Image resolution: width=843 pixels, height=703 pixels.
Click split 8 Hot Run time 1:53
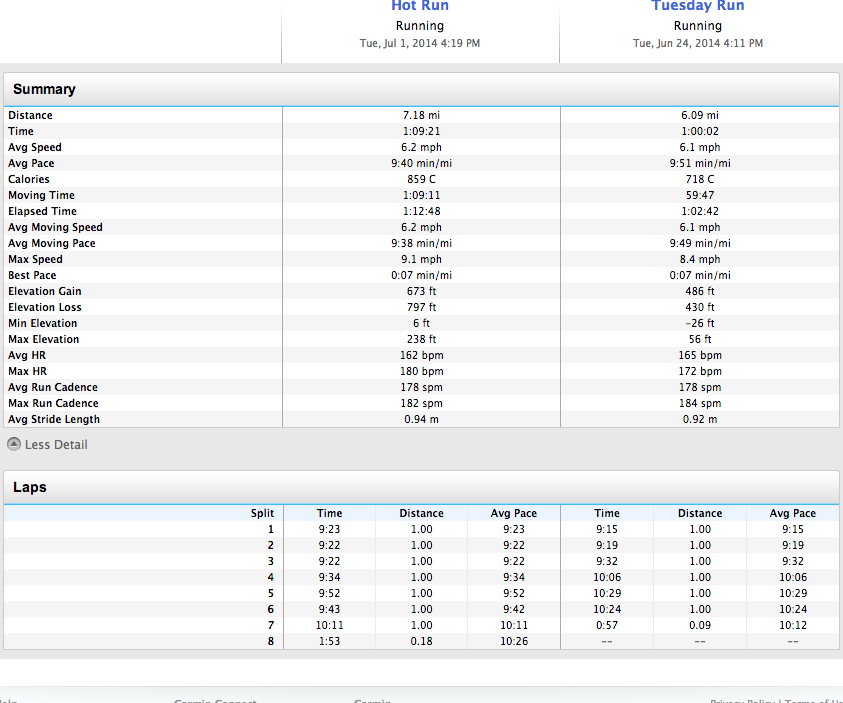tap(329, 641)
